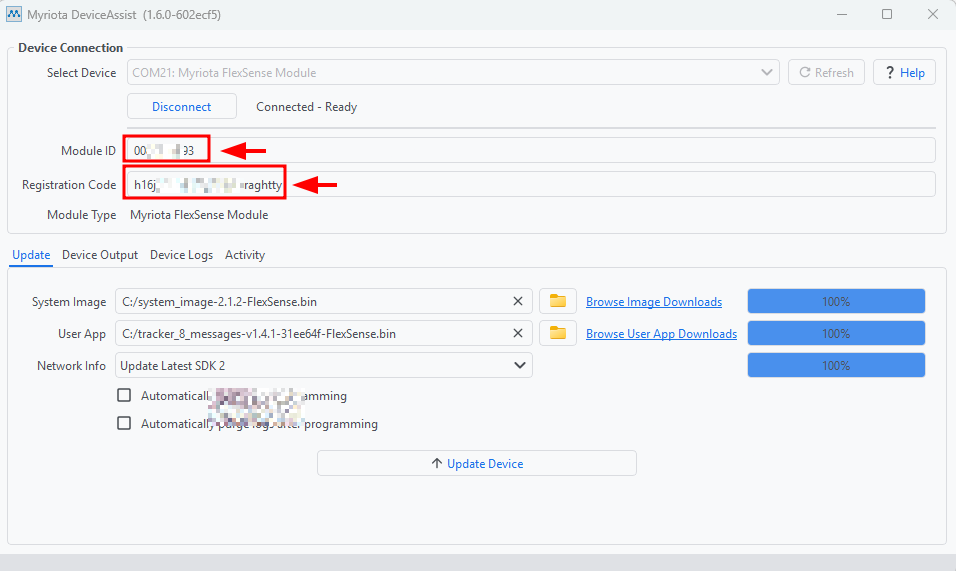Click the Myriota app logo in title bar

click(13, 14)
